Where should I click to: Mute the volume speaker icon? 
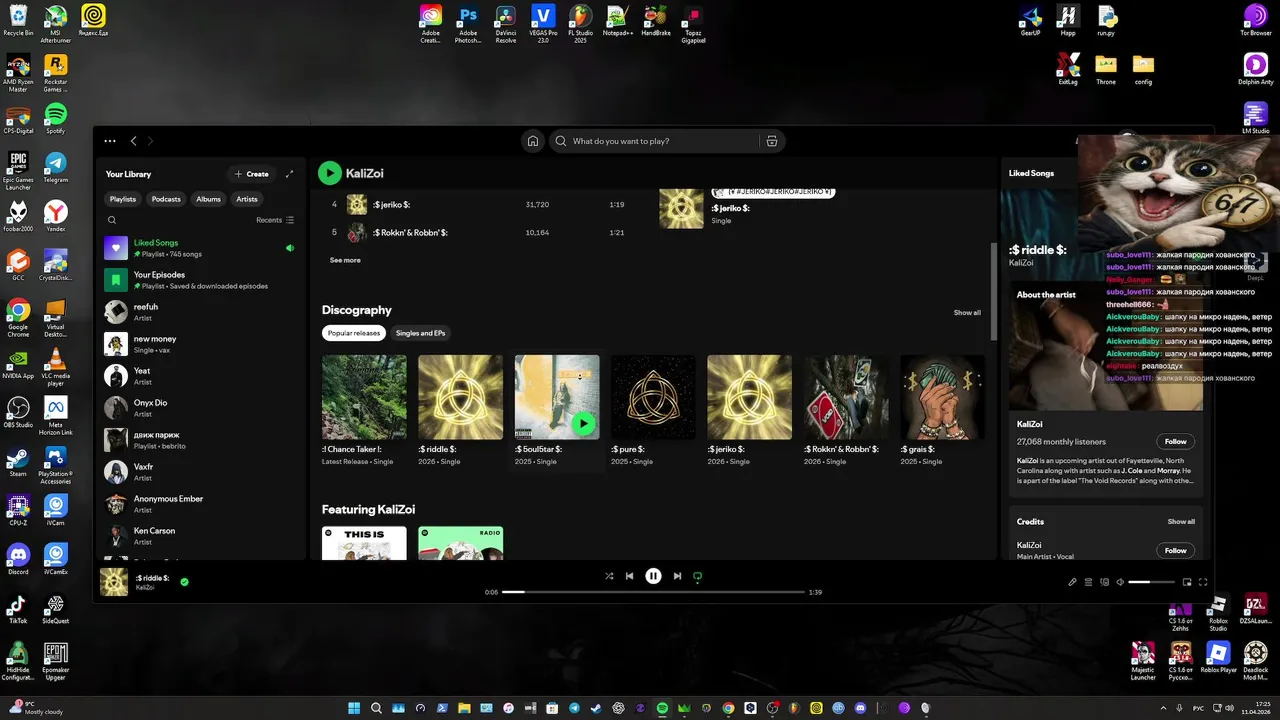[1120, 582]
